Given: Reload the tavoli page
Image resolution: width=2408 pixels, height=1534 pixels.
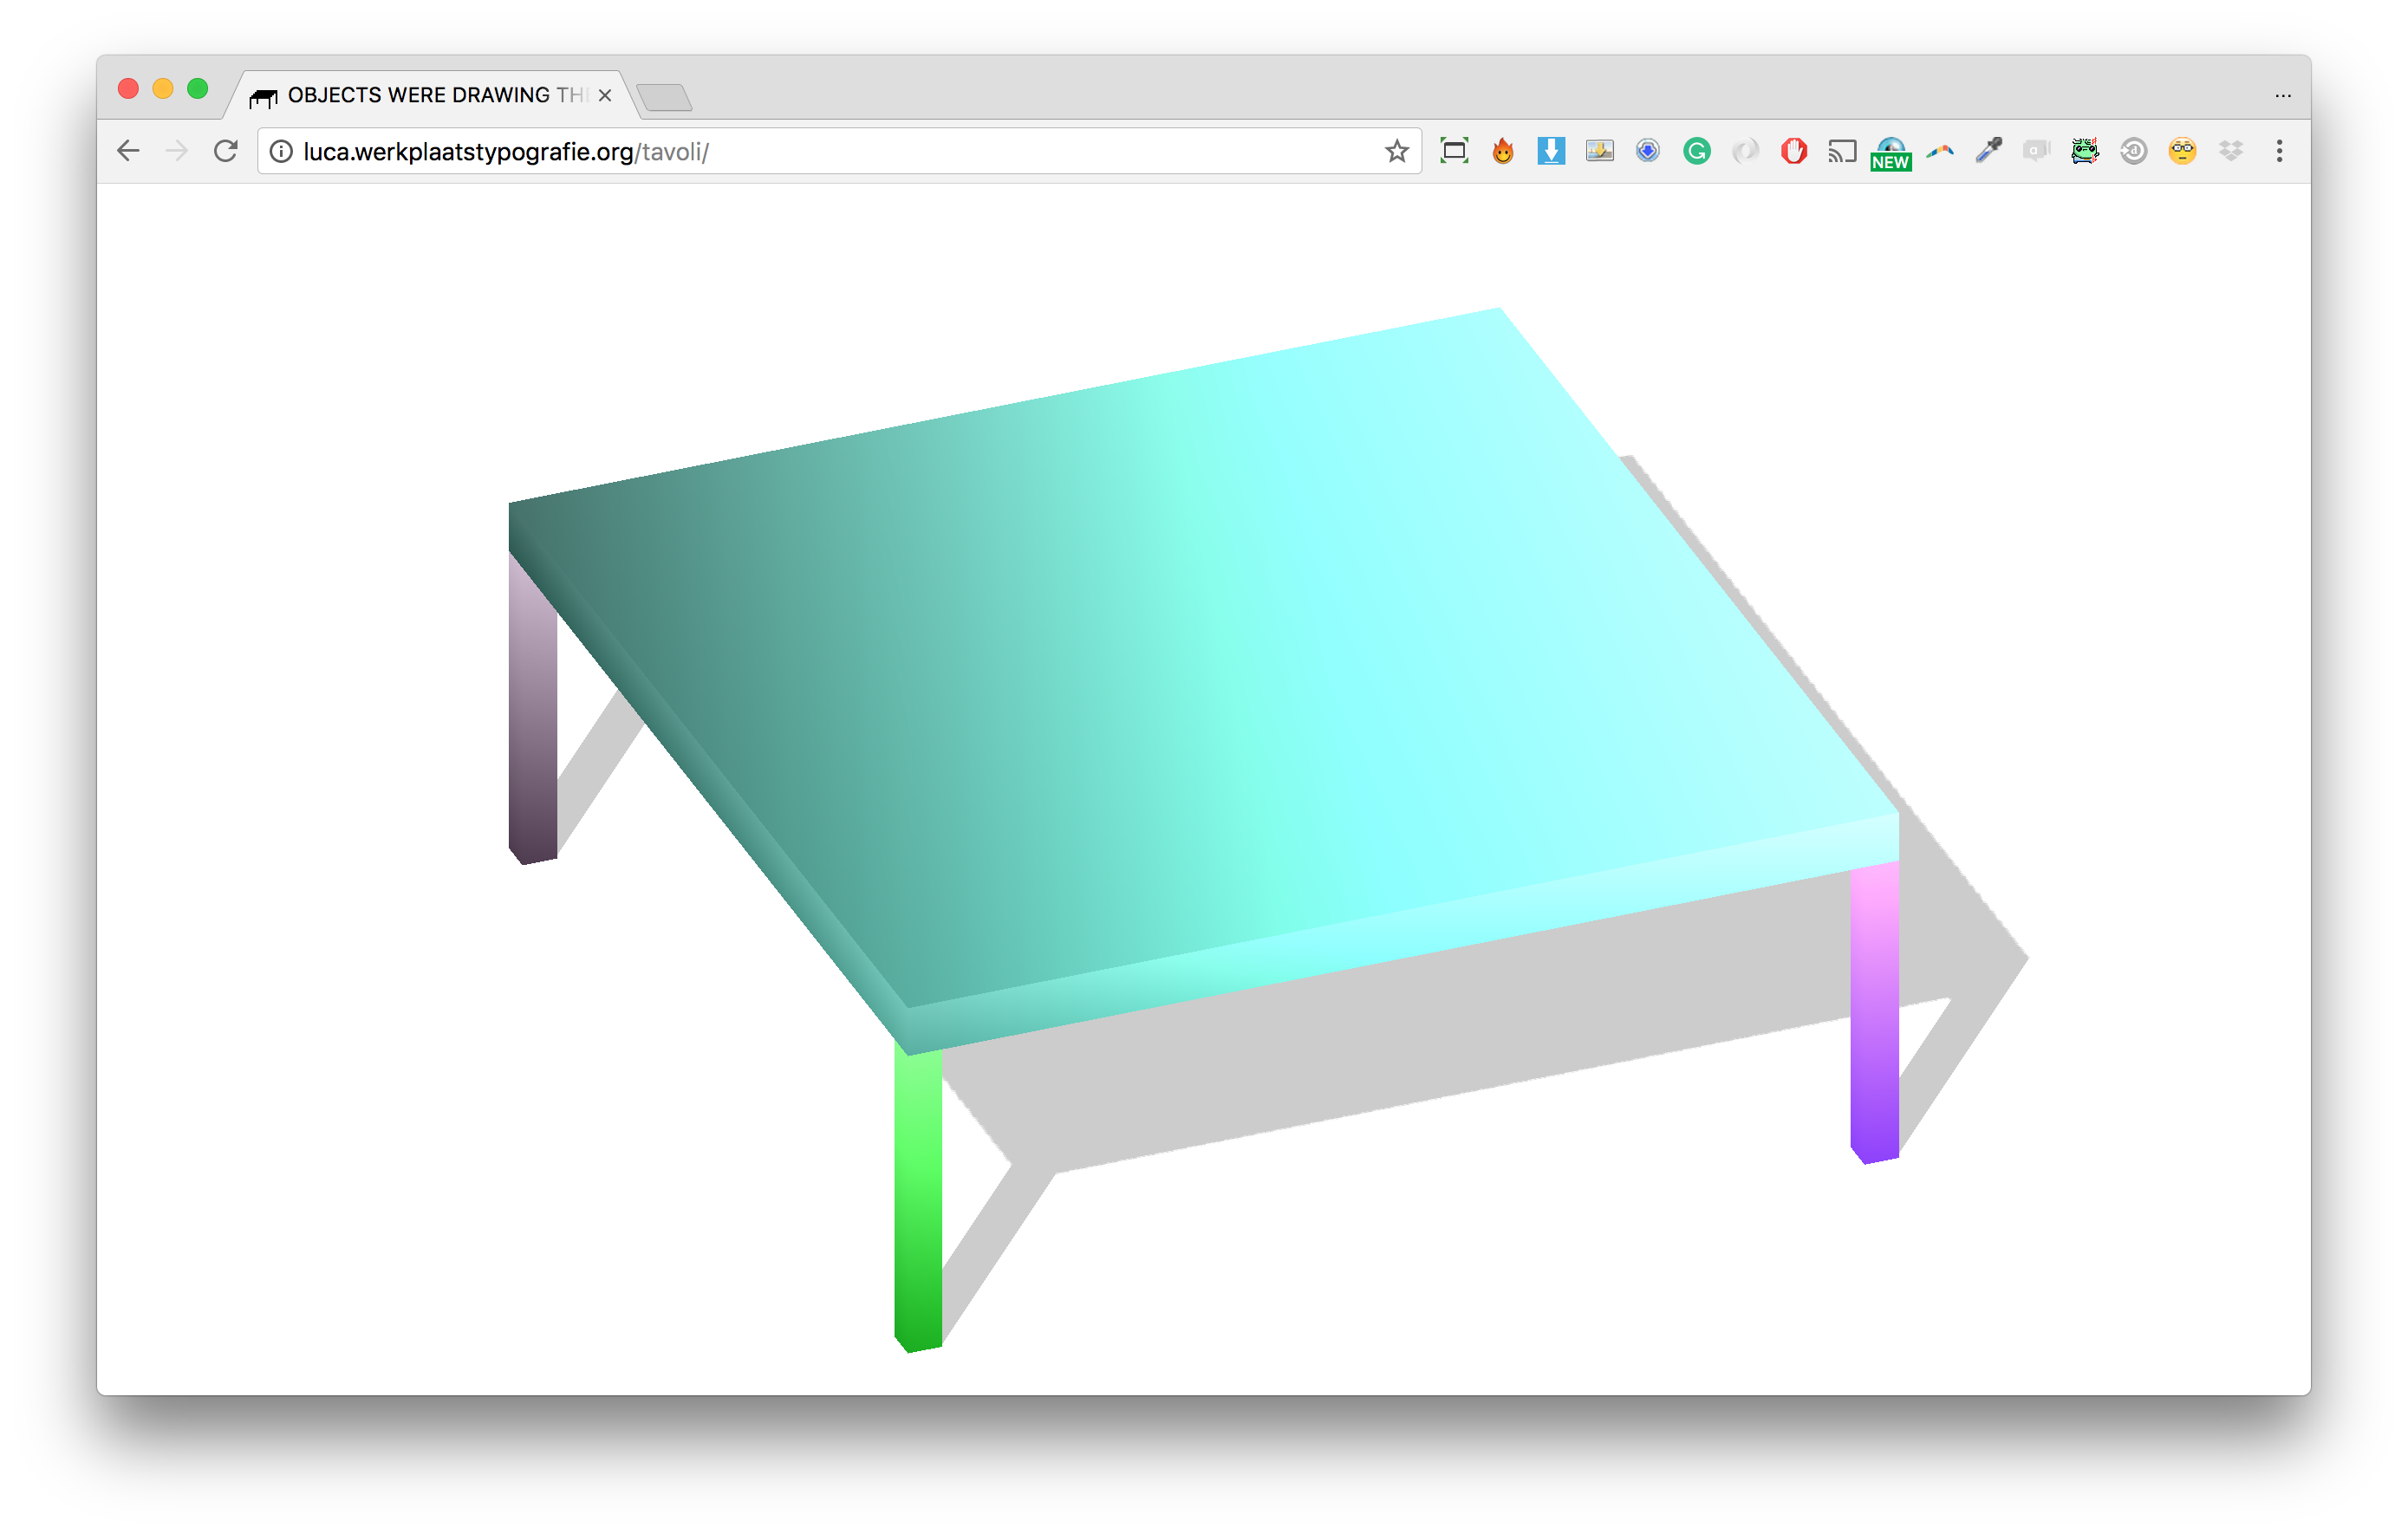Looking at the screenshot, I should click(226, 151).
